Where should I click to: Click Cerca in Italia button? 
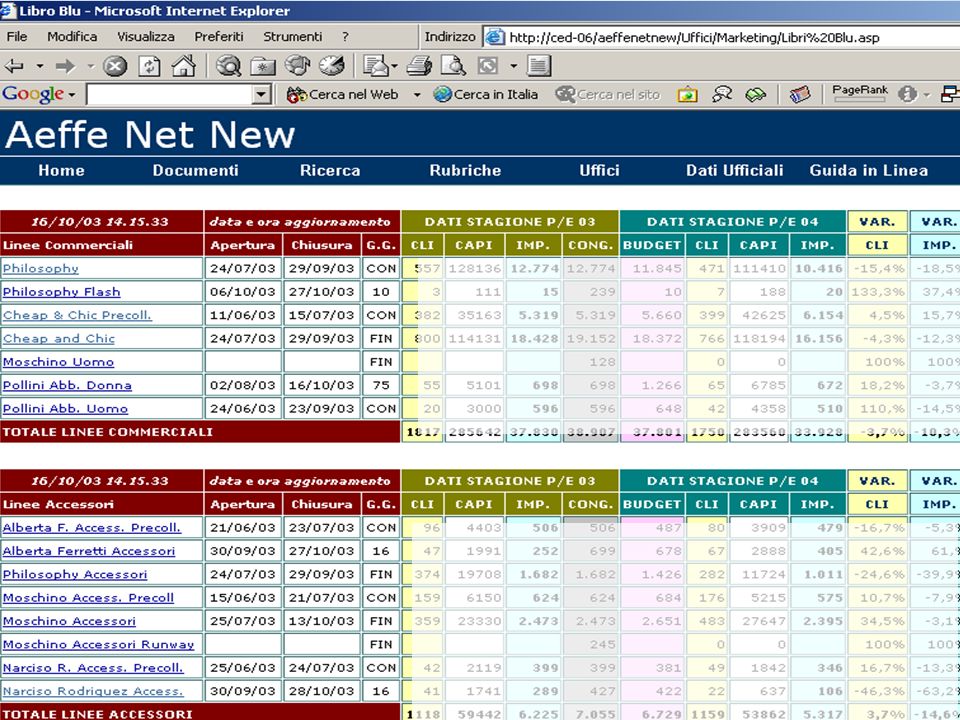pos(486,94)
